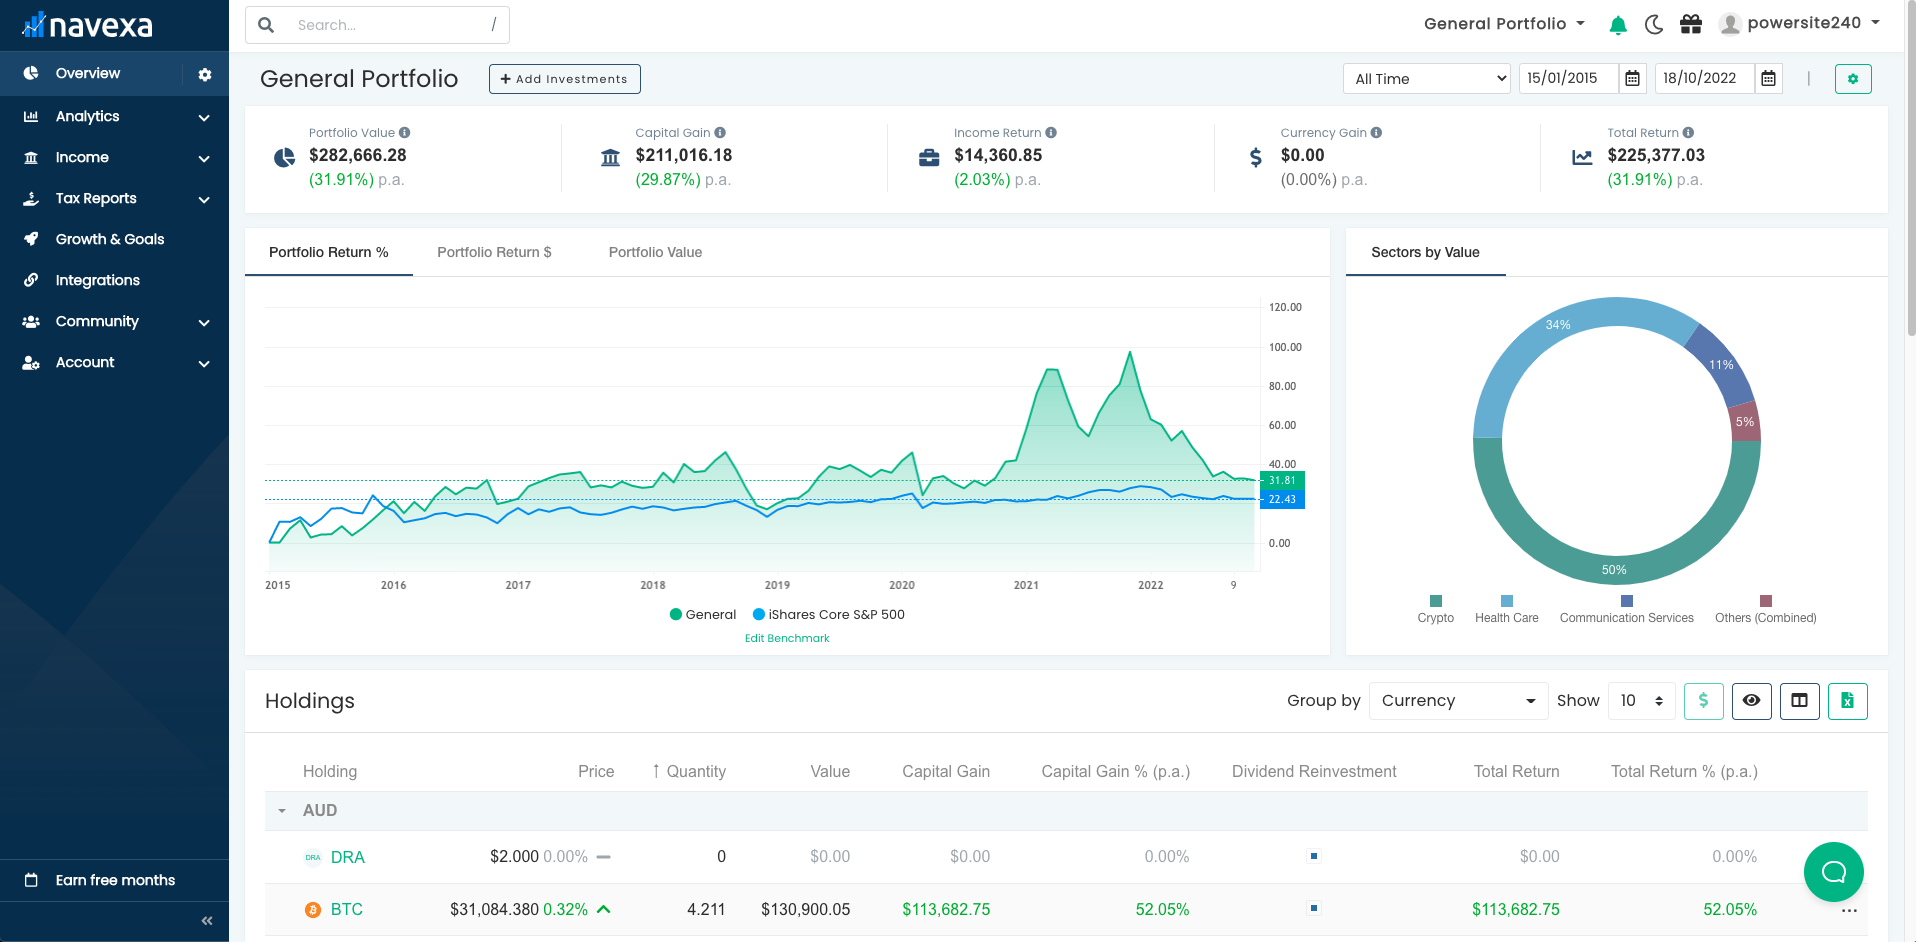Open the gift rewards icon
The height and width of the screenshot is (942, 1916).
[x=1691, y=25]
